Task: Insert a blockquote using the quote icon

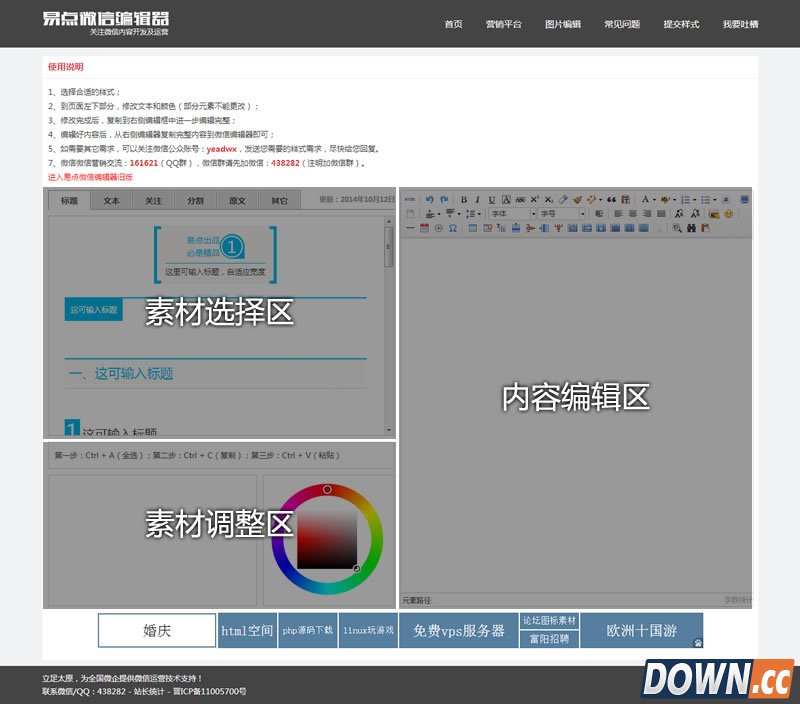Action: coord(610,200)
